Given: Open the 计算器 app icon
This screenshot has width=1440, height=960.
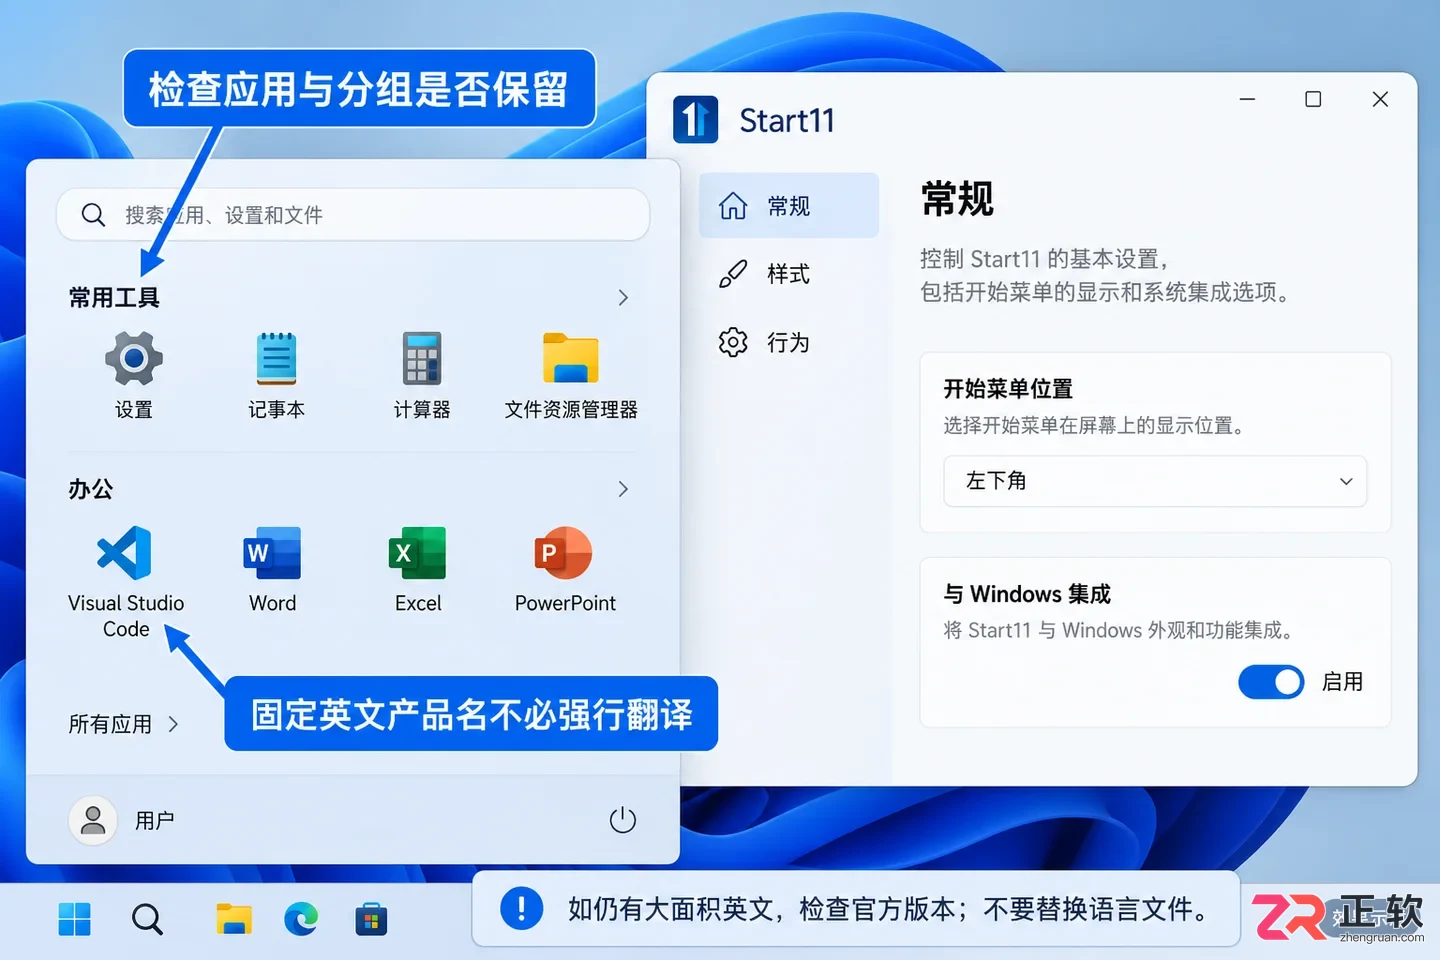Looking at the screenshot, I should [x=421, y=359].
